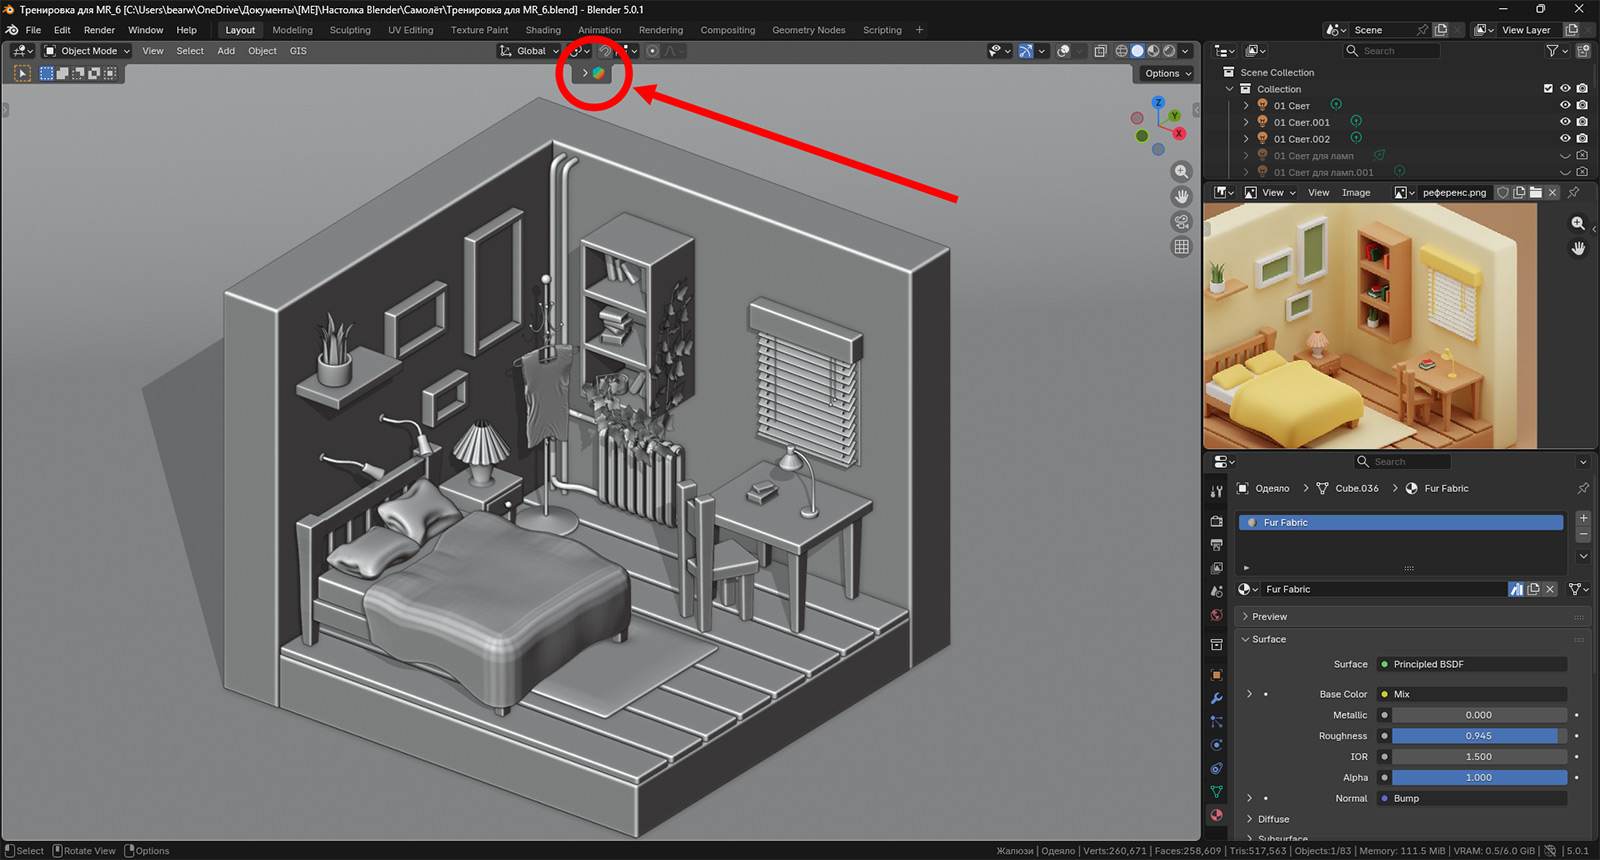
Task: Select the solid viewport shading mode
Action: point(1137,51)
